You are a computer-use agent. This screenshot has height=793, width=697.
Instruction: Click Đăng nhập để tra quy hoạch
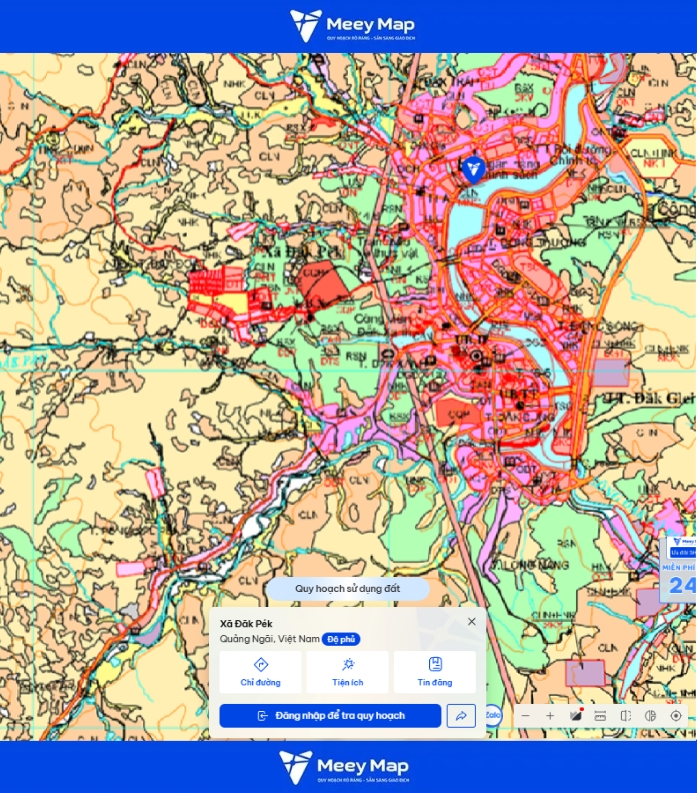(x=330, y=716)
